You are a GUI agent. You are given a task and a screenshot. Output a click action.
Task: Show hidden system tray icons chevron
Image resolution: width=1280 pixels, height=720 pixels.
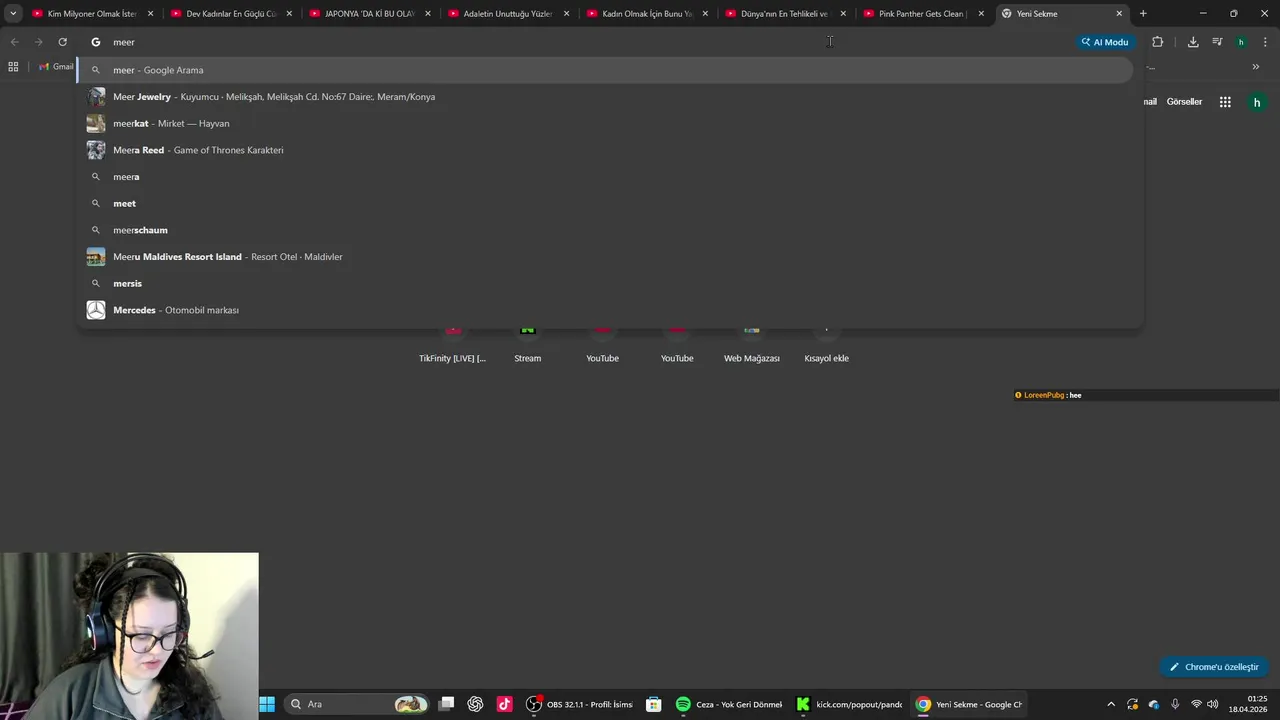coord(1110,704)
